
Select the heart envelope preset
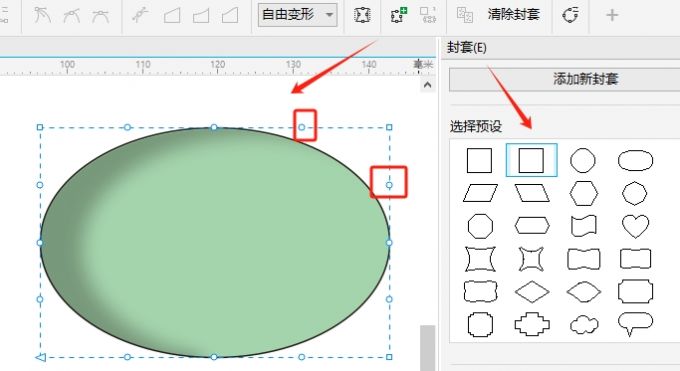[x=635, y=226]
